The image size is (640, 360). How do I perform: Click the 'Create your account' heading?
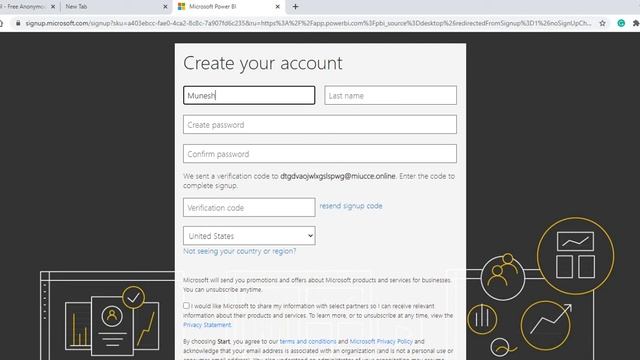(263, 63)
